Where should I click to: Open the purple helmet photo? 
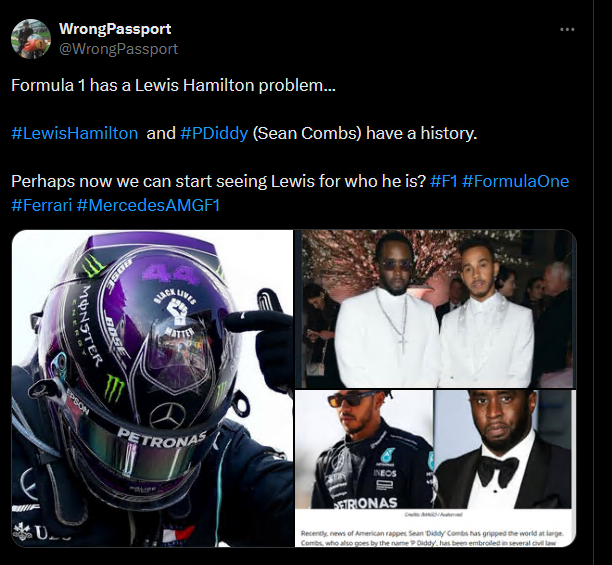(153, 388)
